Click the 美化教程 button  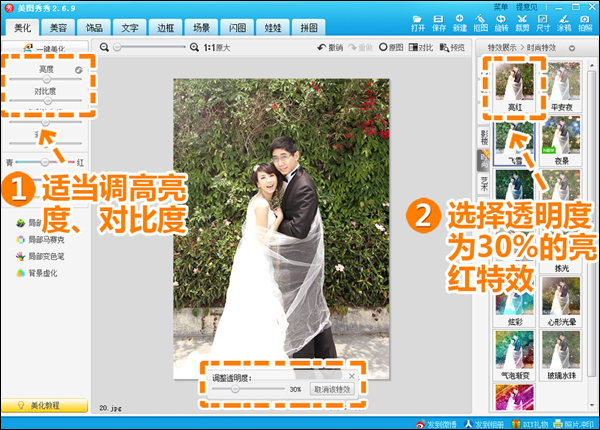pyautogui.click(x=44, y=406)
